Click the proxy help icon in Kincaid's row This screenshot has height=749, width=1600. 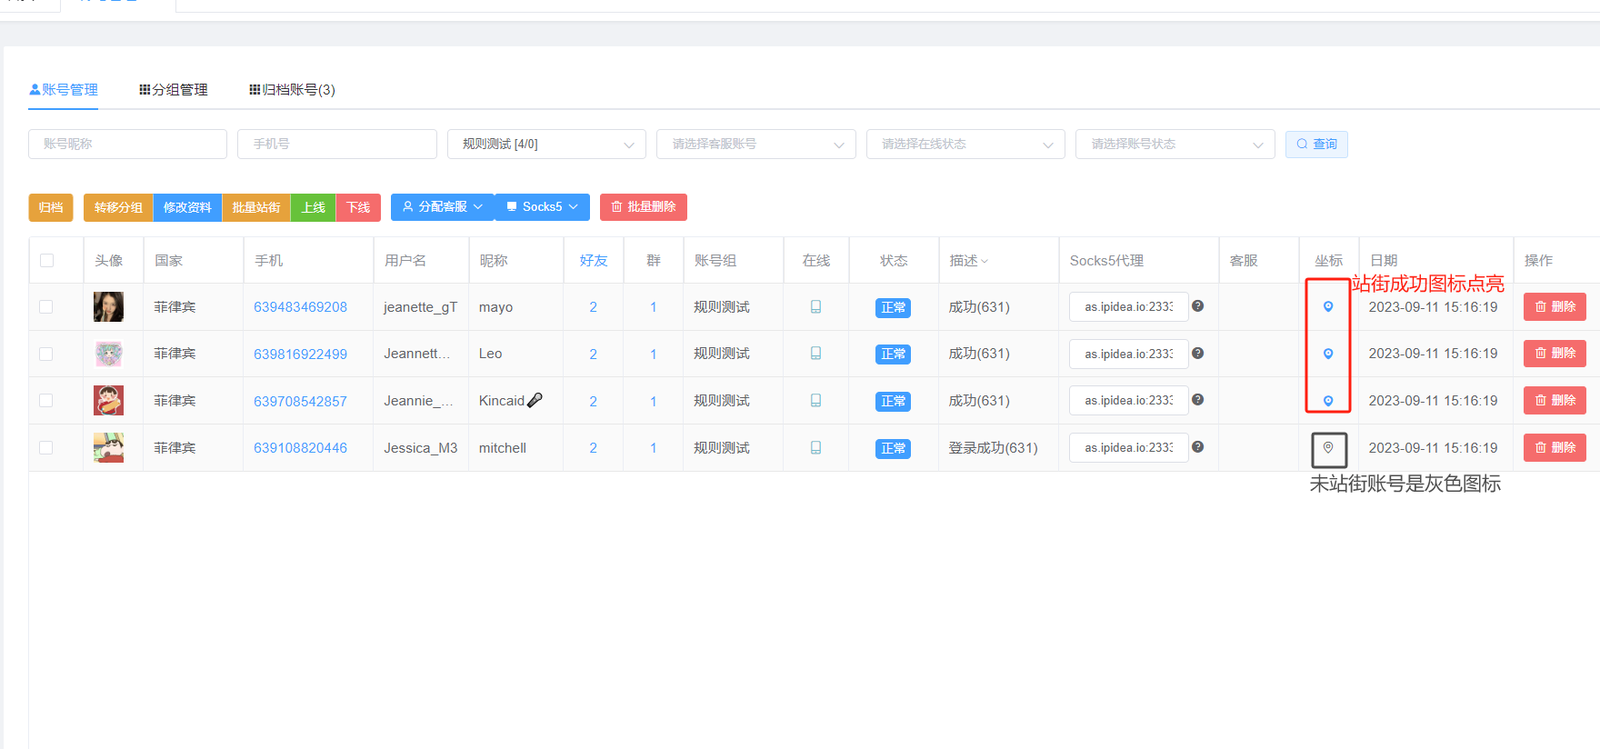(1198, 400)
